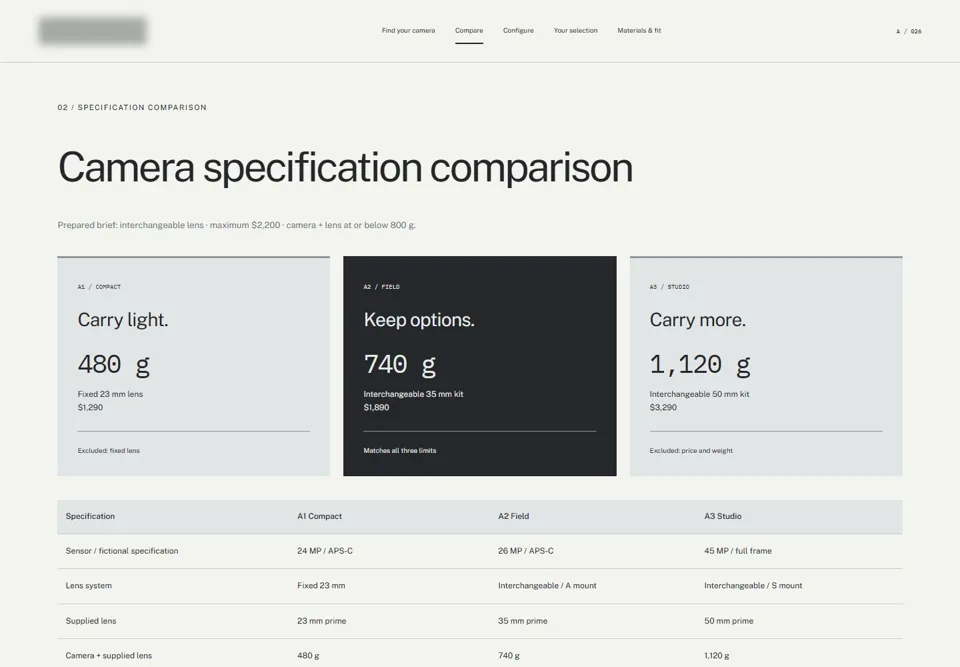The width and height of the screenshot is (960, 667).
Task: Click 'Matches all three limits' note
Action: pyautogui.click(x=400, y=450)
